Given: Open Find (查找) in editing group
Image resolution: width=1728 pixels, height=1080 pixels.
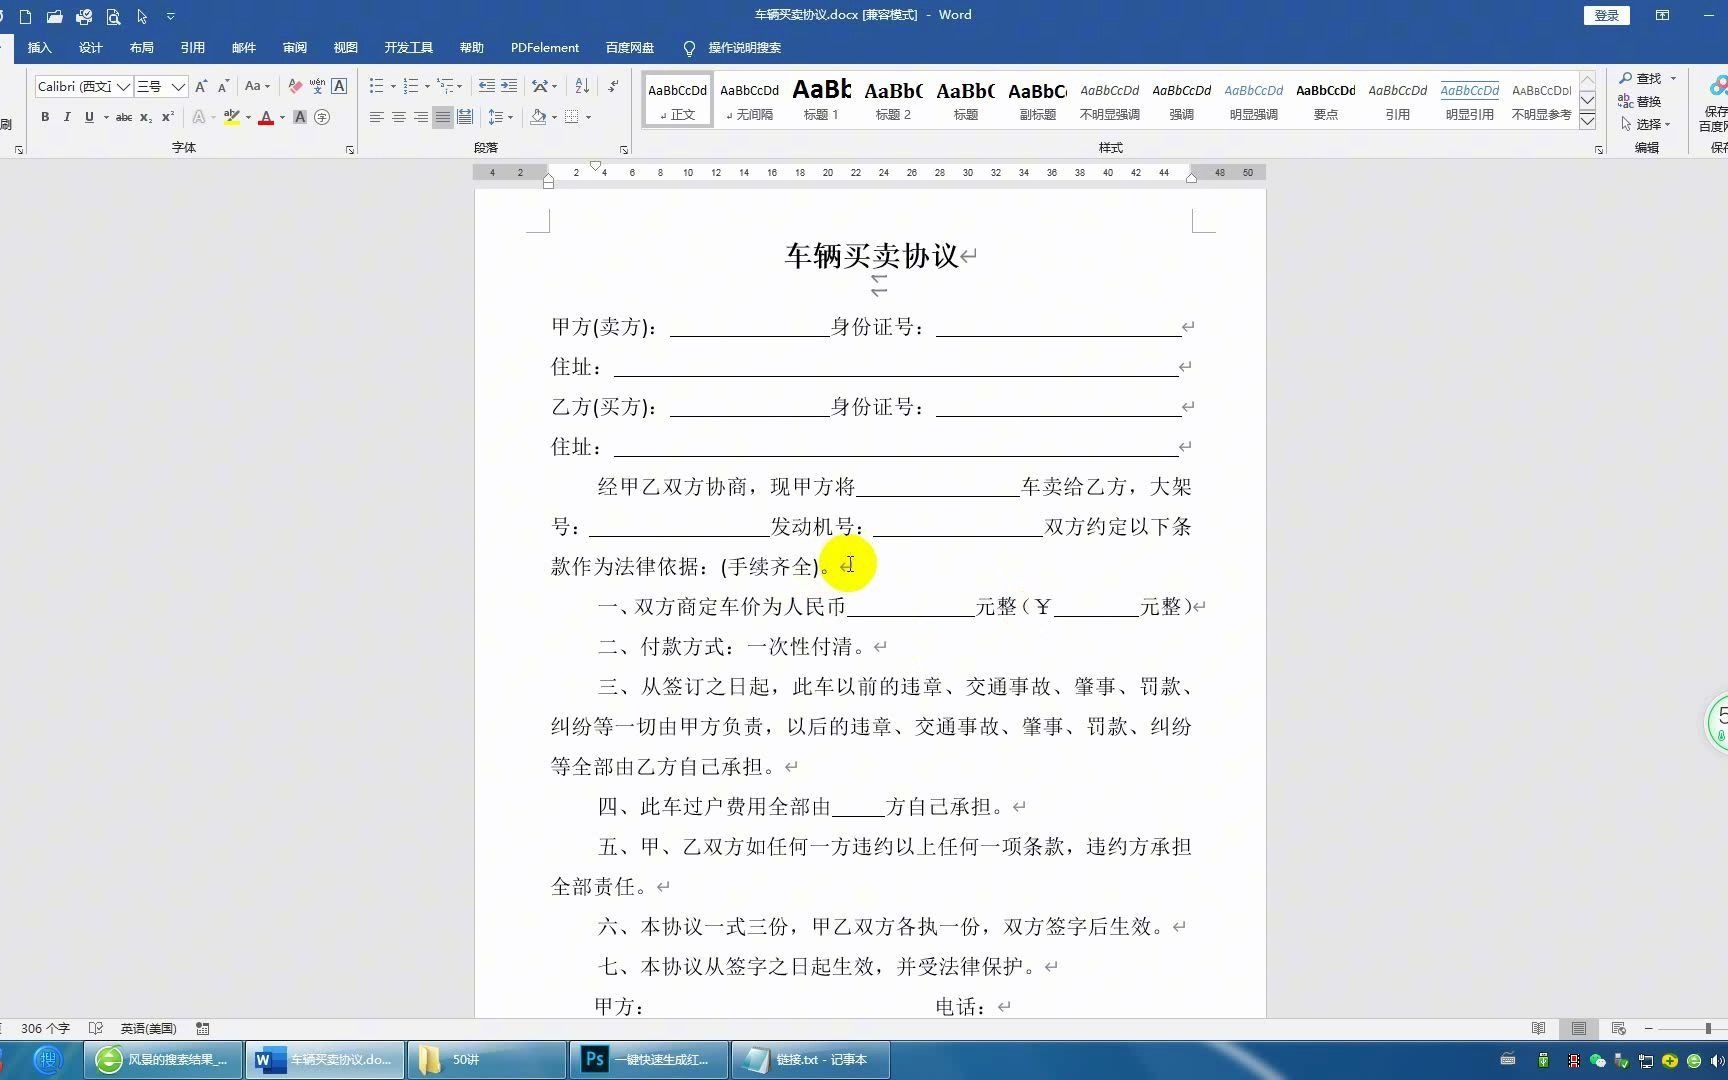Looking at the screenshot, I should click(x=1641, y=78).
